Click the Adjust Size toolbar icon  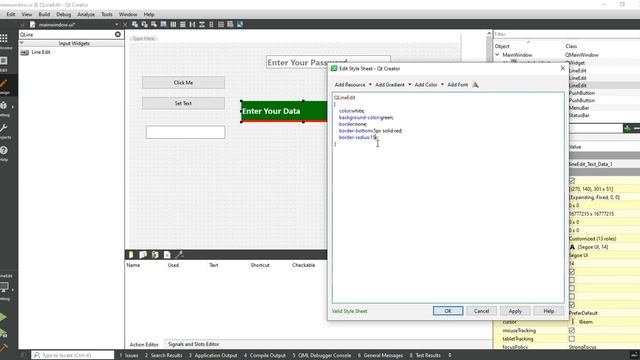pos(240,24)
